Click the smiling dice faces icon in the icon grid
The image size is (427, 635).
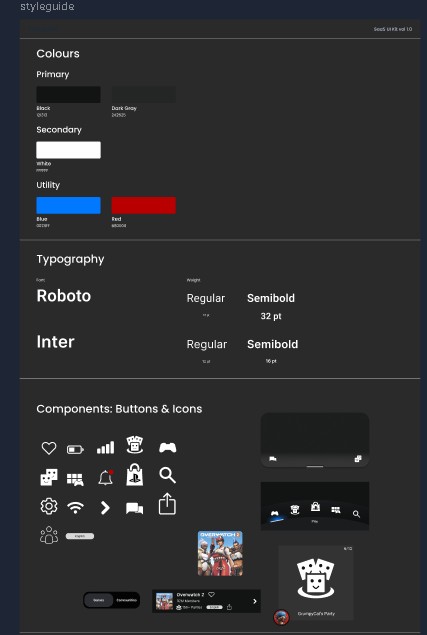(49, 477)
